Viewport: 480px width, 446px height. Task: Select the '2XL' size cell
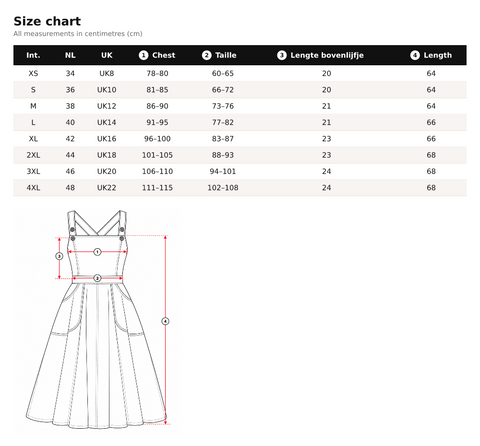(33, 155)
